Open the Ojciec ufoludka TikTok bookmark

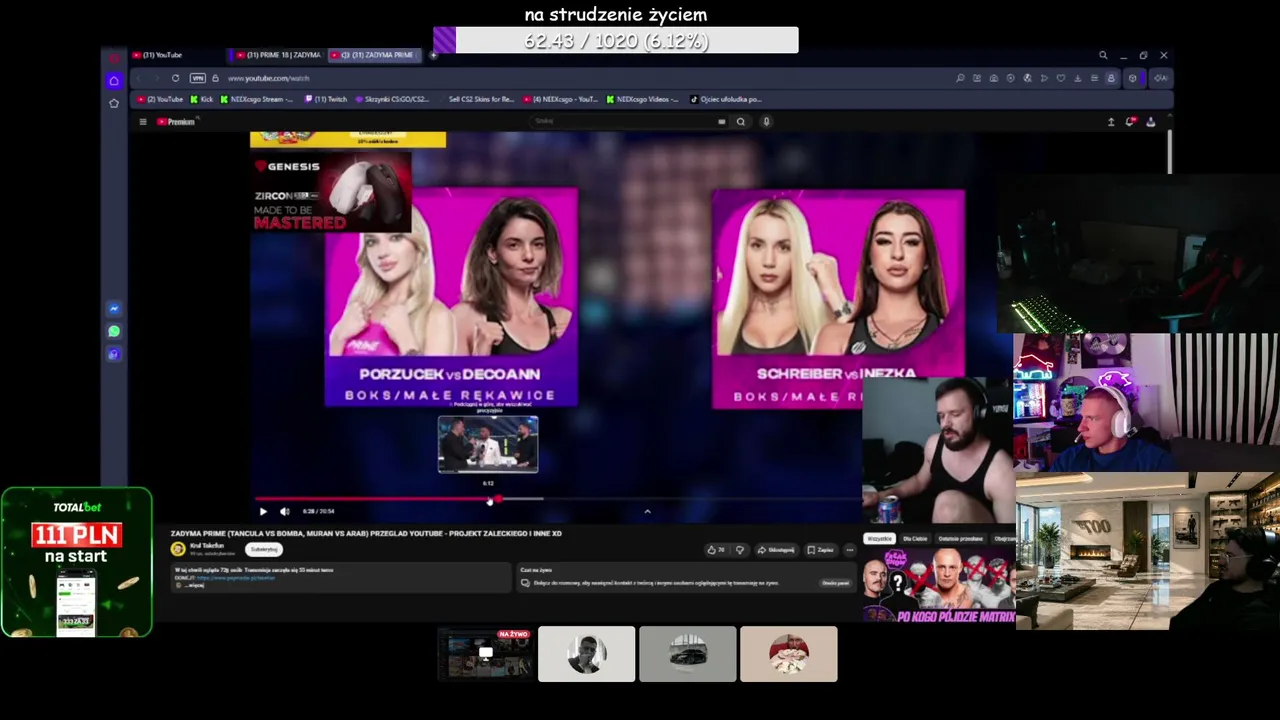pyautogui.click(x=727, y=99)
